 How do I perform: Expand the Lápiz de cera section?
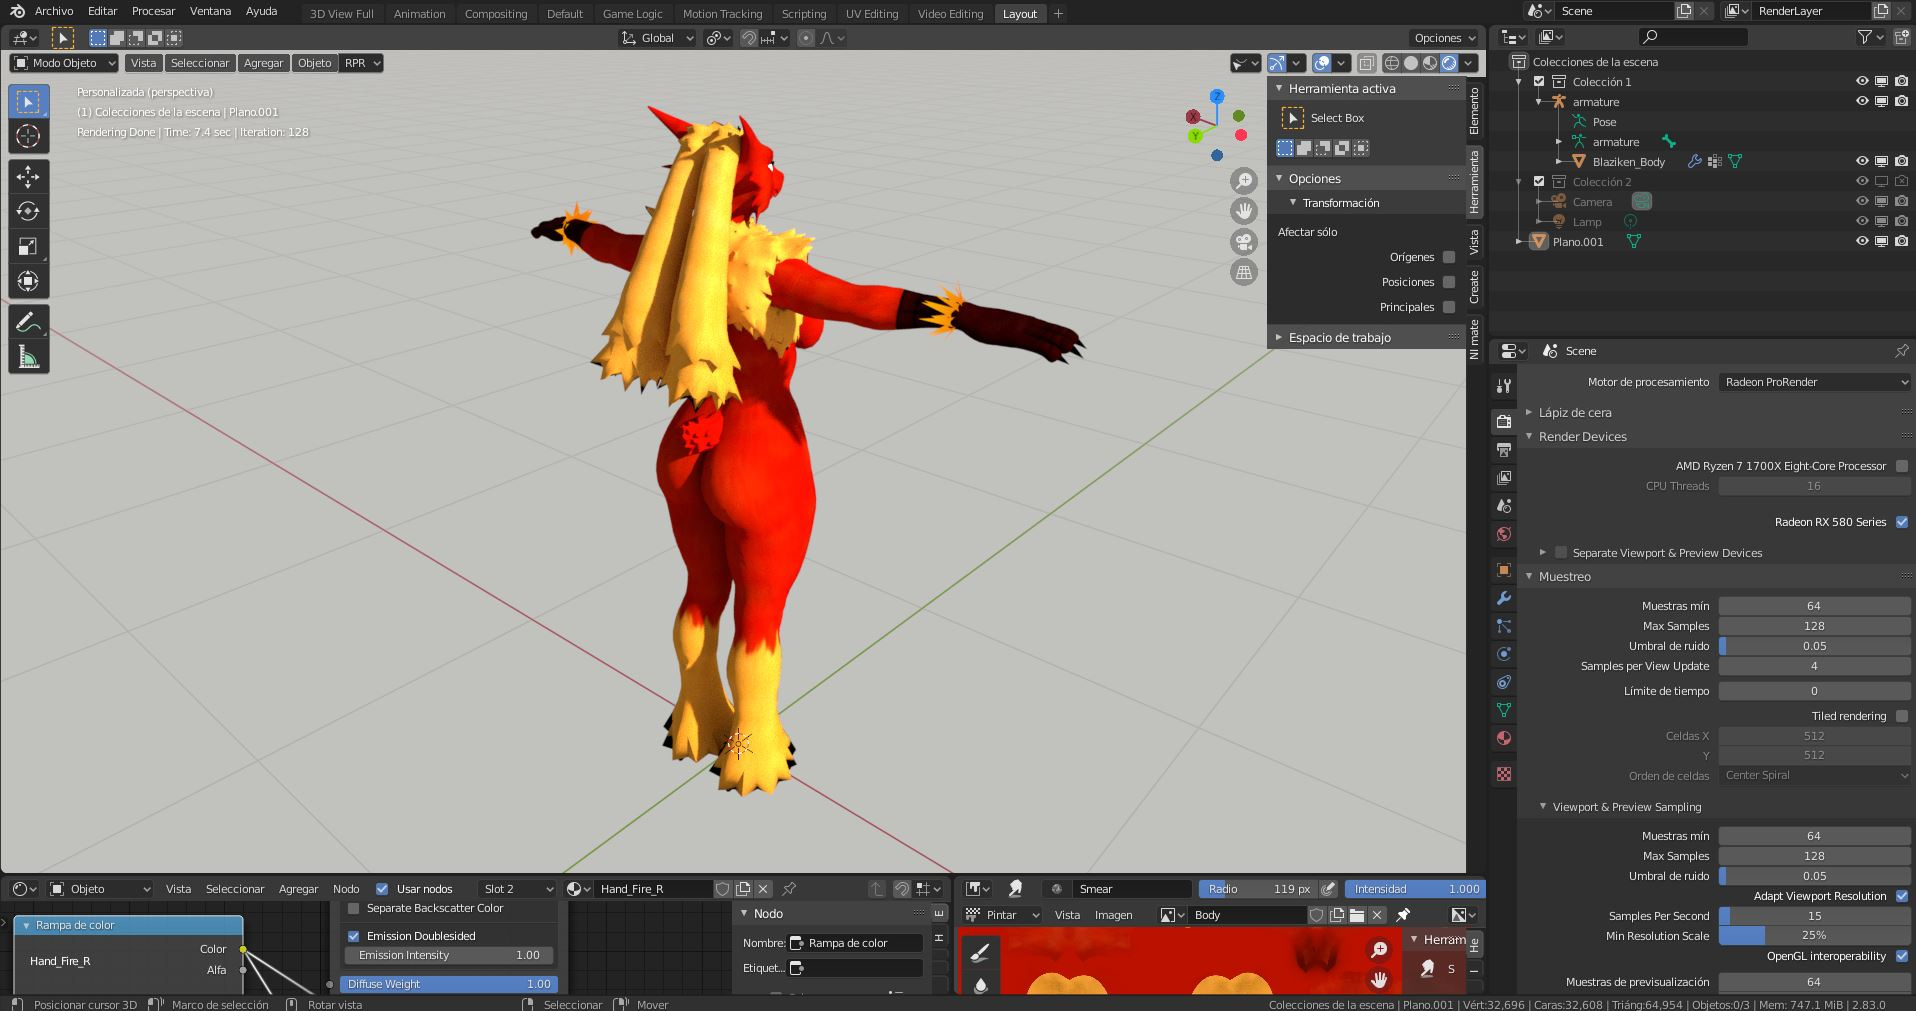(1574, 413)
